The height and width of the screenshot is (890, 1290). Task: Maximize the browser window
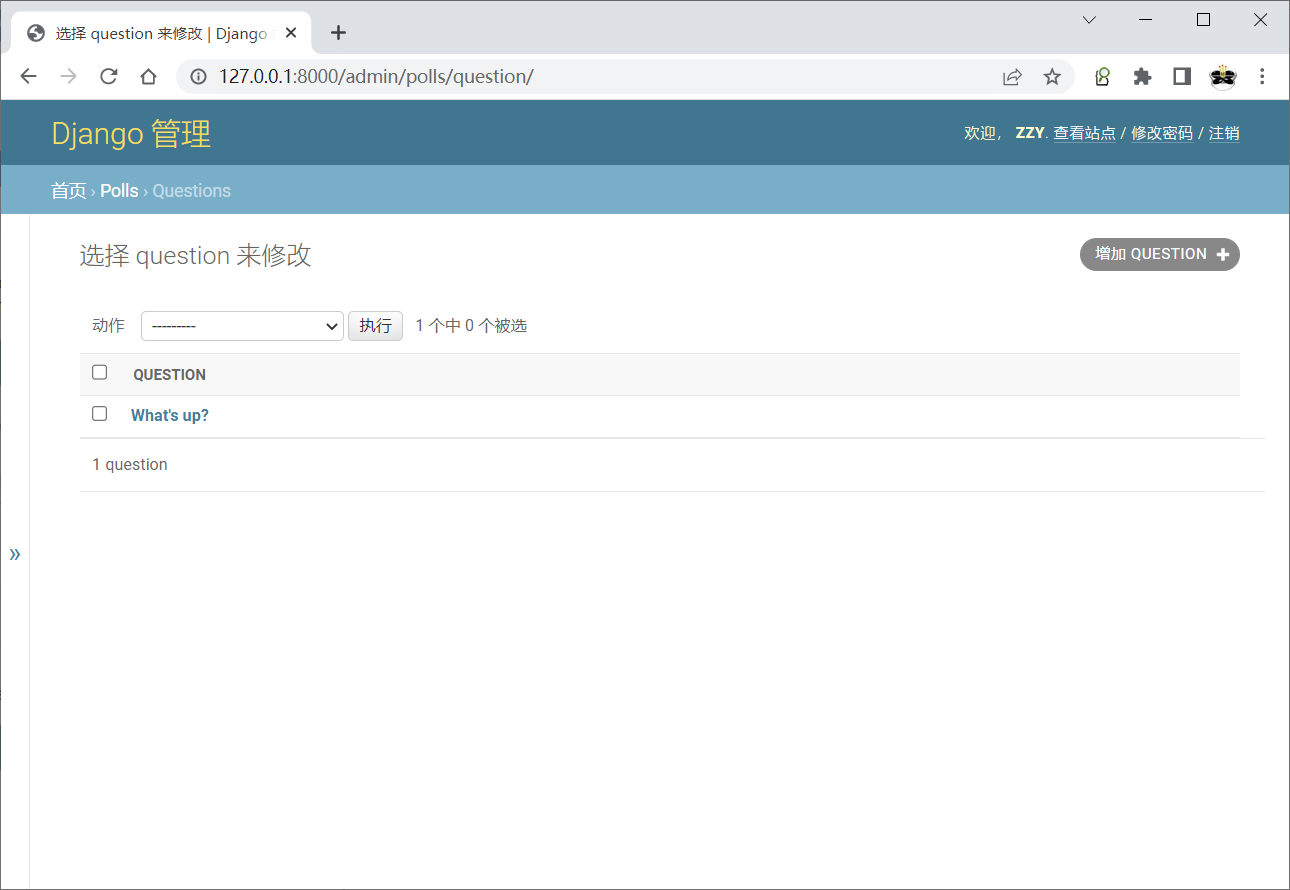tap(1204, 20)
